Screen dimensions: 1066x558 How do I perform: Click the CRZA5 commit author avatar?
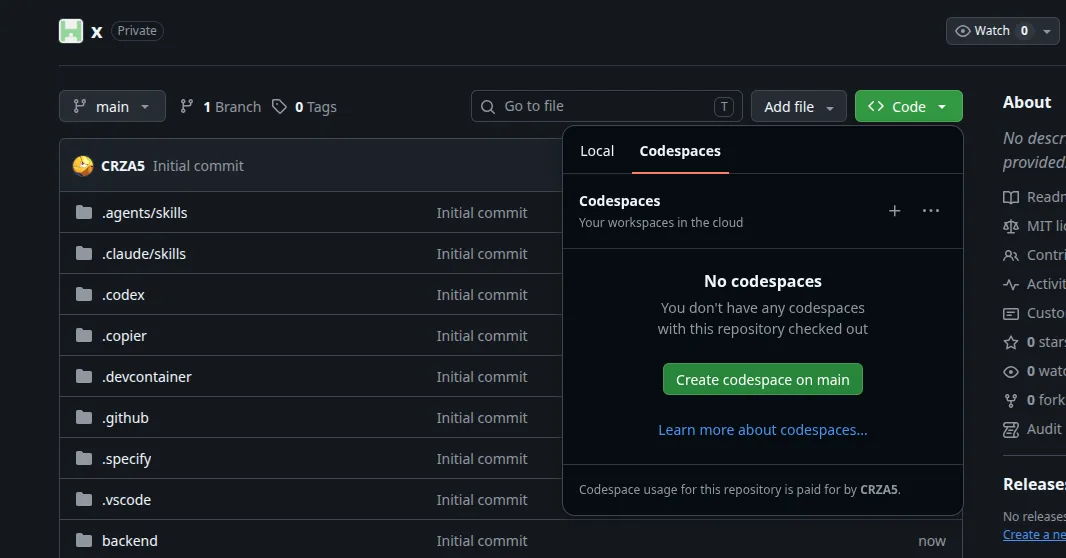[83, 166]
